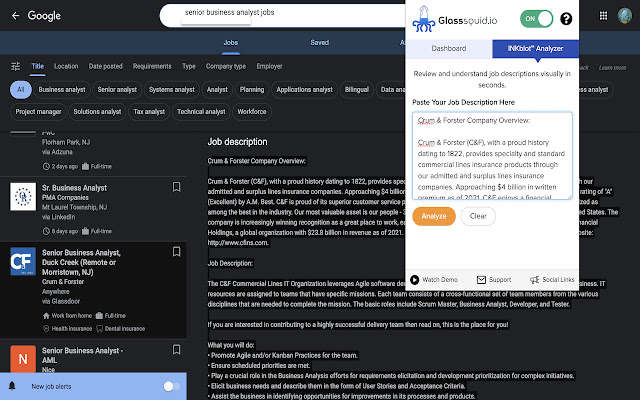The image size is (640, 400).
Task: Click the New job alerts bell icon
Action: [12, 386]
